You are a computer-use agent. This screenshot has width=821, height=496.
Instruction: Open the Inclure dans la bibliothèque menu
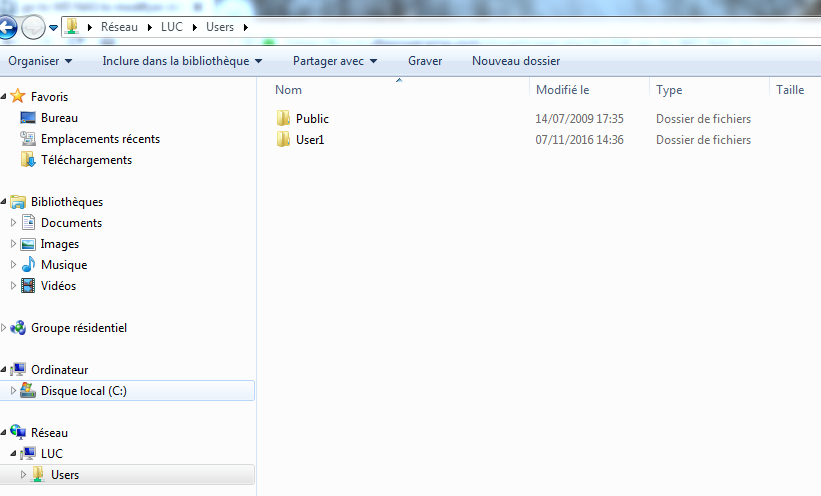[x=181, y=61]
